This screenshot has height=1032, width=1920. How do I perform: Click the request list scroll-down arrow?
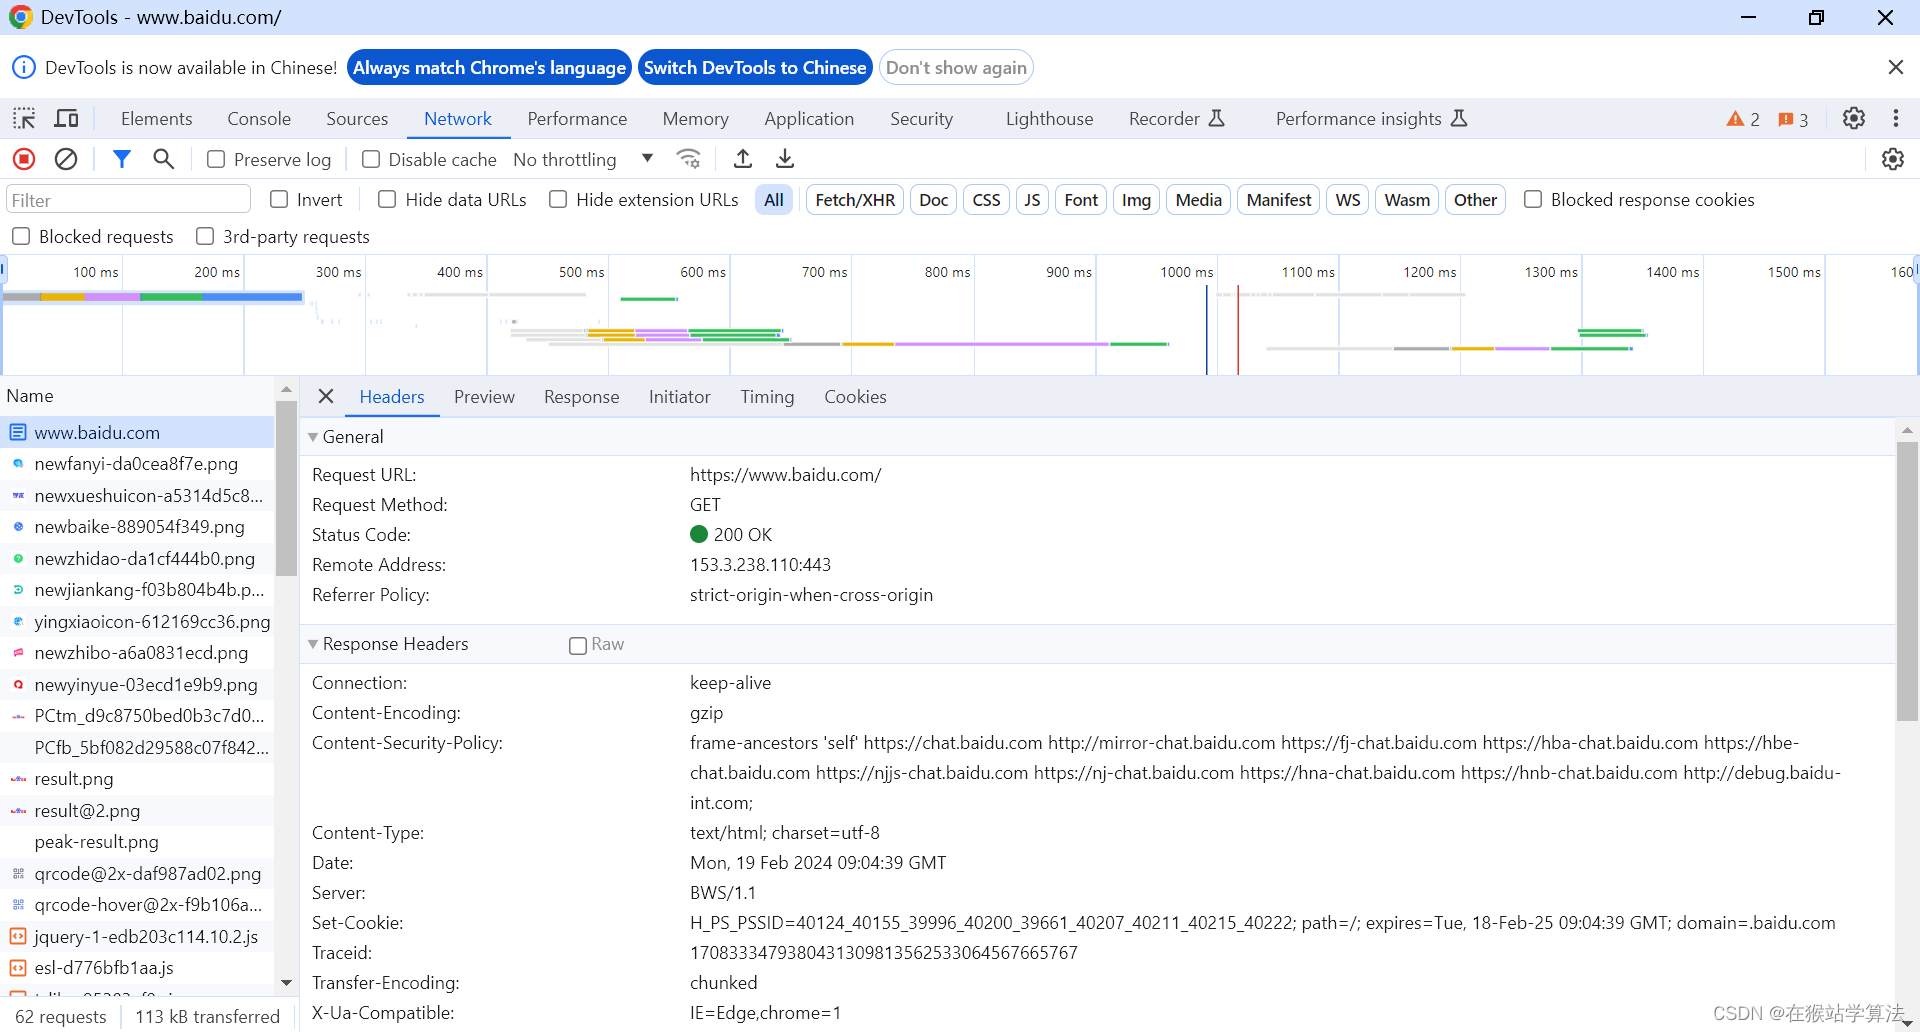click(286, 983)
